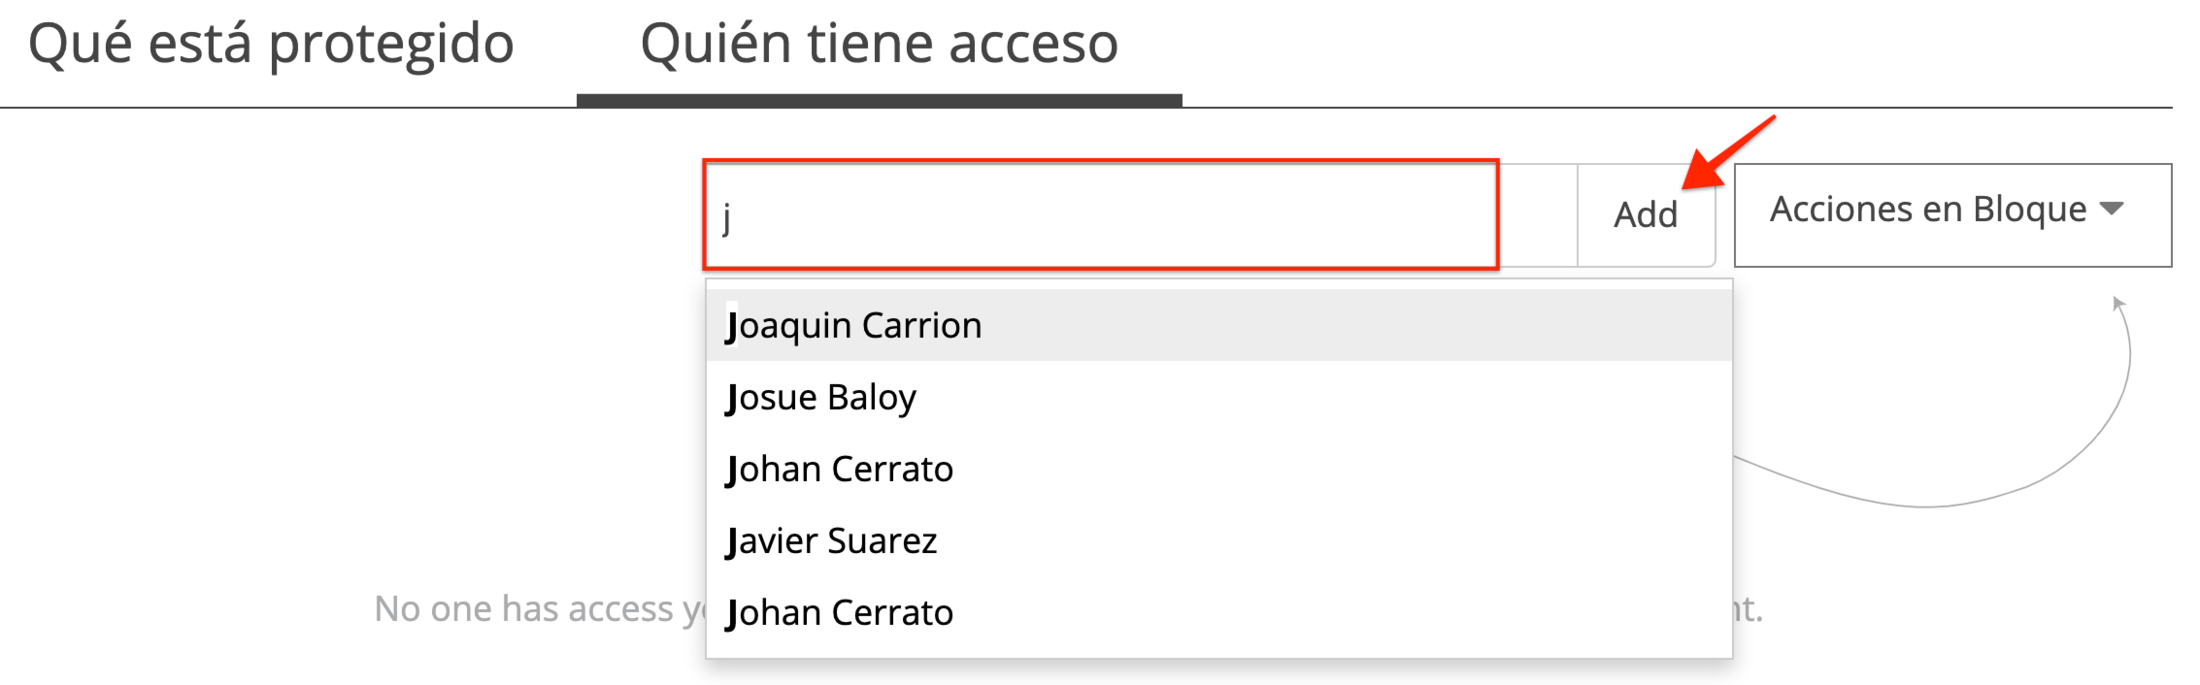Select the second name in the suggestions
2200x685 pixels.
point(821,397)
